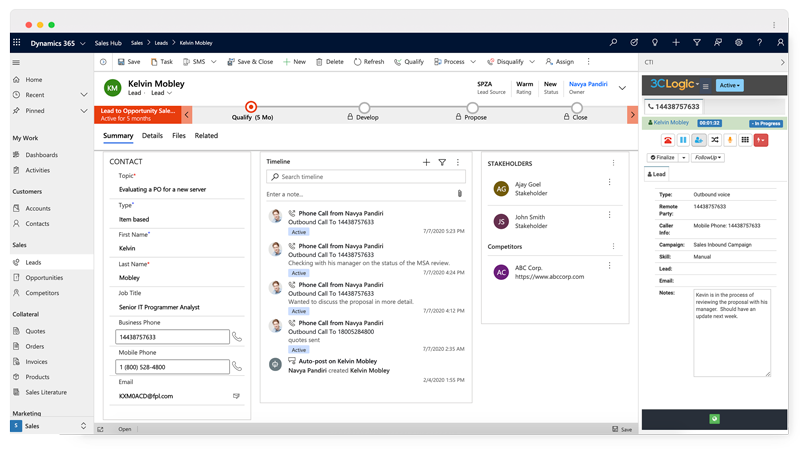800x449 pixels.
Task: Open the Active status dropdown in 3CLogic
Action: tap(730, 85)
